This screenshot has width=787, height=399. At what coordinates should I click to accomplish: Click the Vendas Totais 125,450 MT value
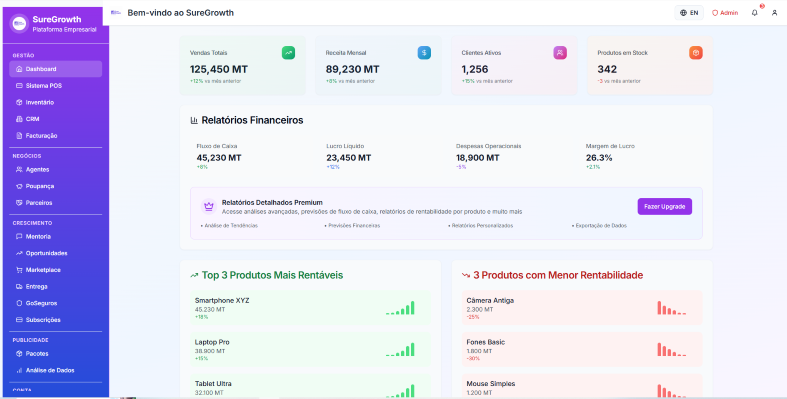coord(219,69)
